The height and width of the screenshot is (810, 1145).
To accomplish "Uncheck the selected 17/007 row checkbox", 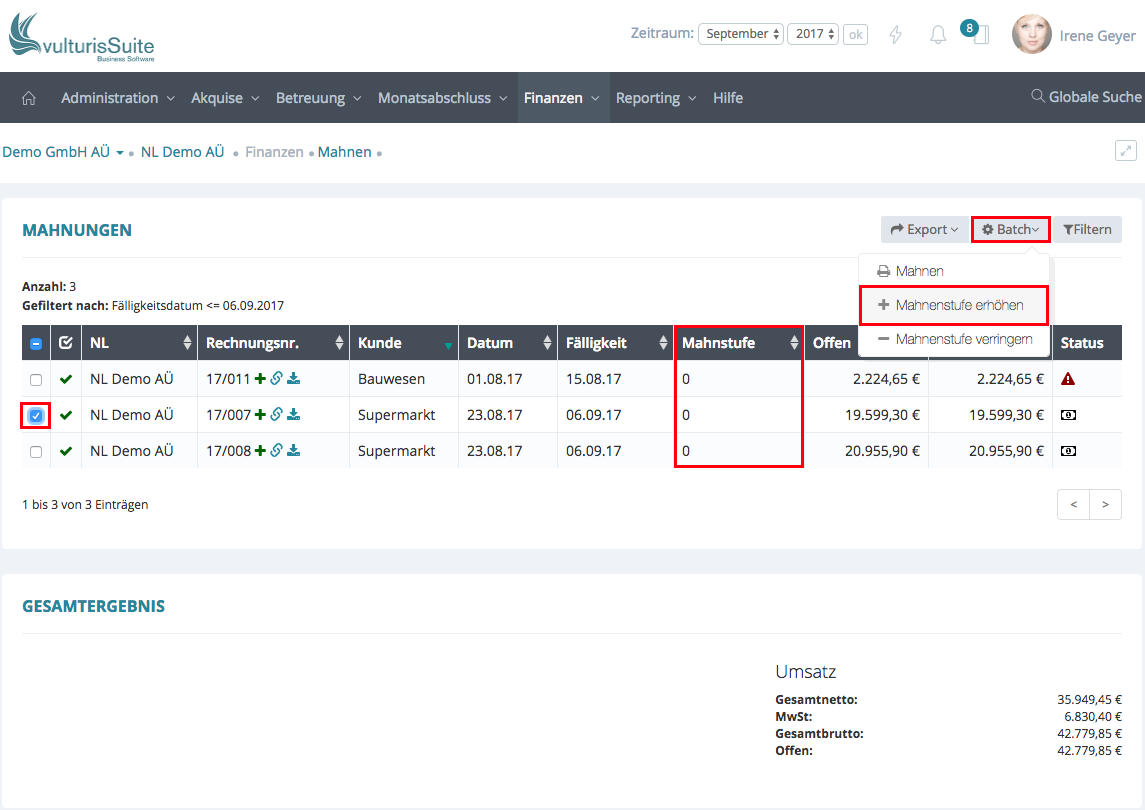I will (x=36, y=416).
